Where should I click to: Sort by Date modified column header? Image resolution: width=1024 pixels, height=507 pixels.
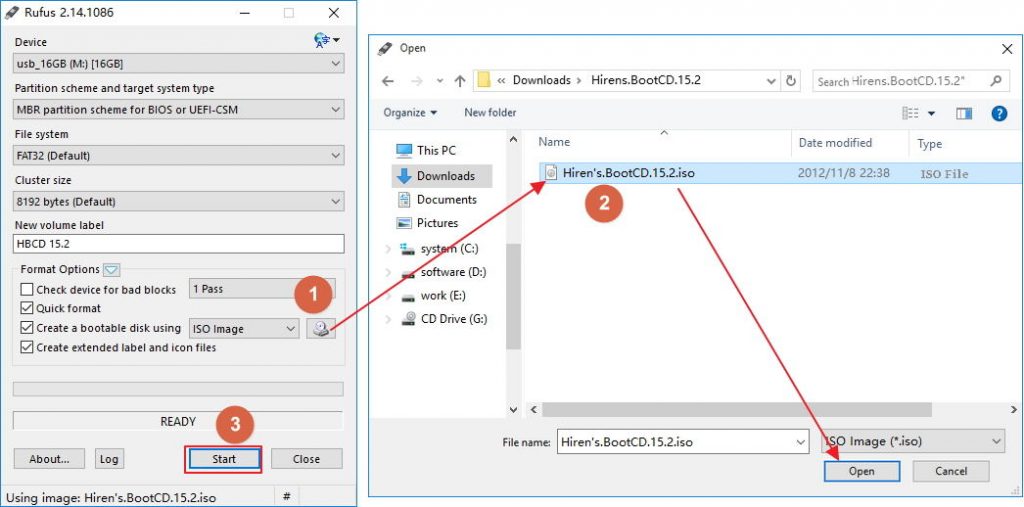(835, 142)
